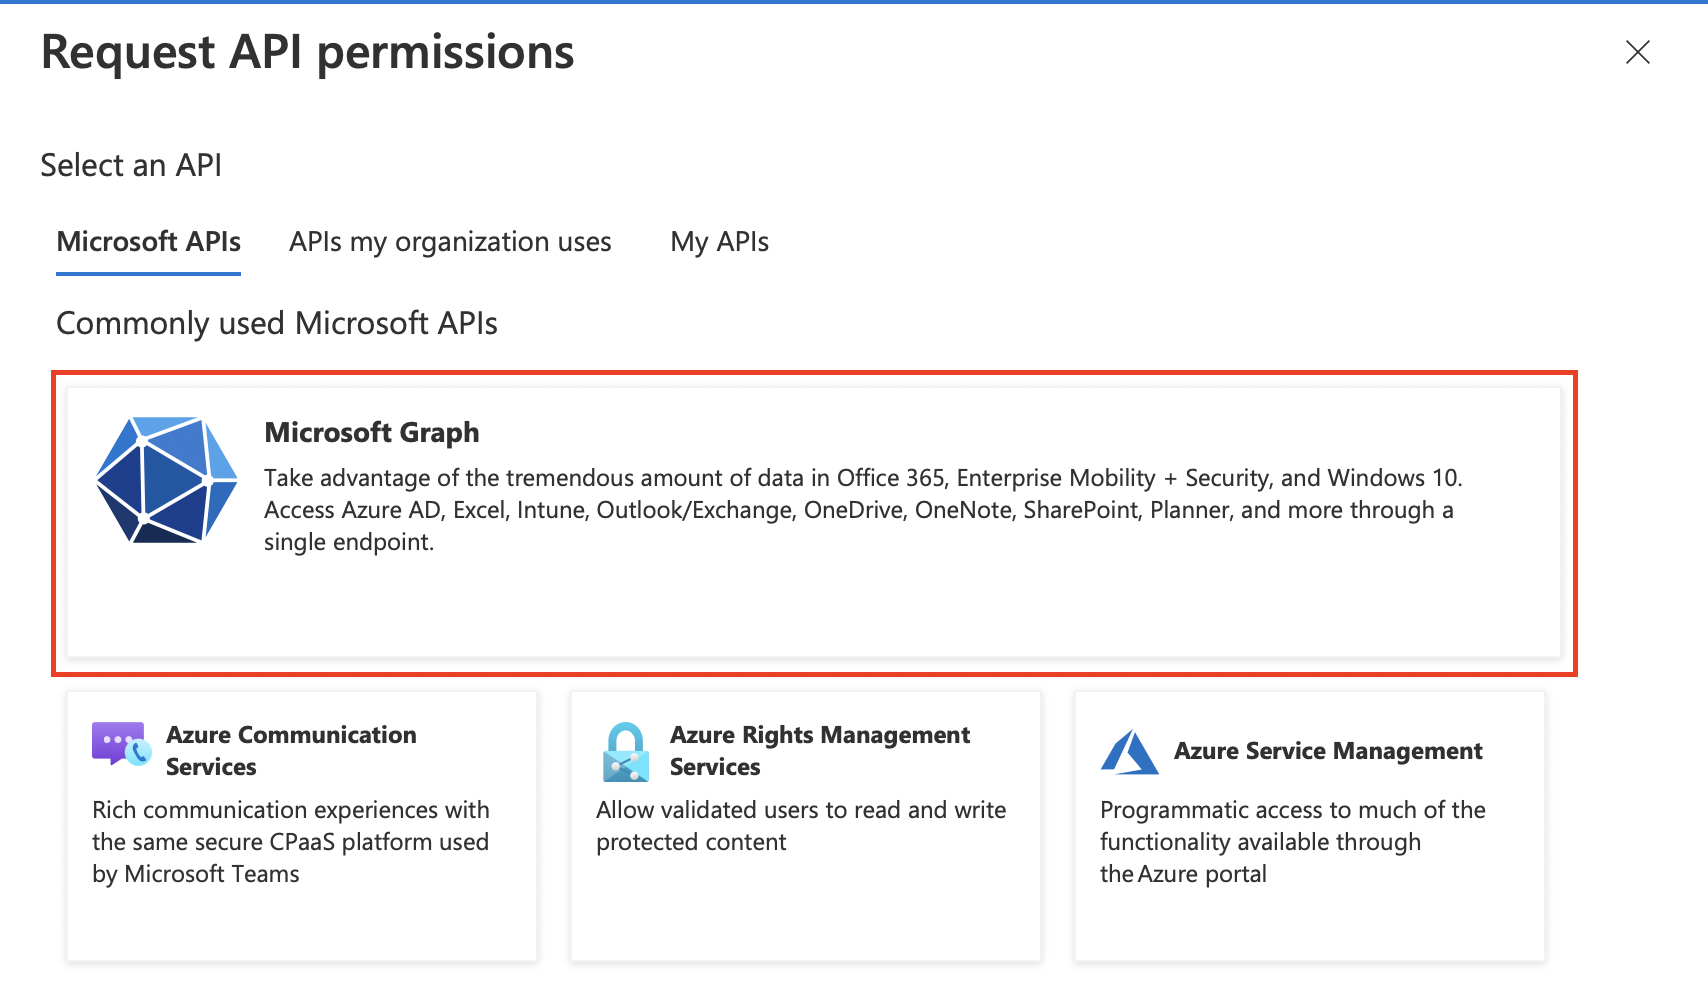Click the 'Request API permissions' title
This screenshot has width=1708, height=984.
308,52
